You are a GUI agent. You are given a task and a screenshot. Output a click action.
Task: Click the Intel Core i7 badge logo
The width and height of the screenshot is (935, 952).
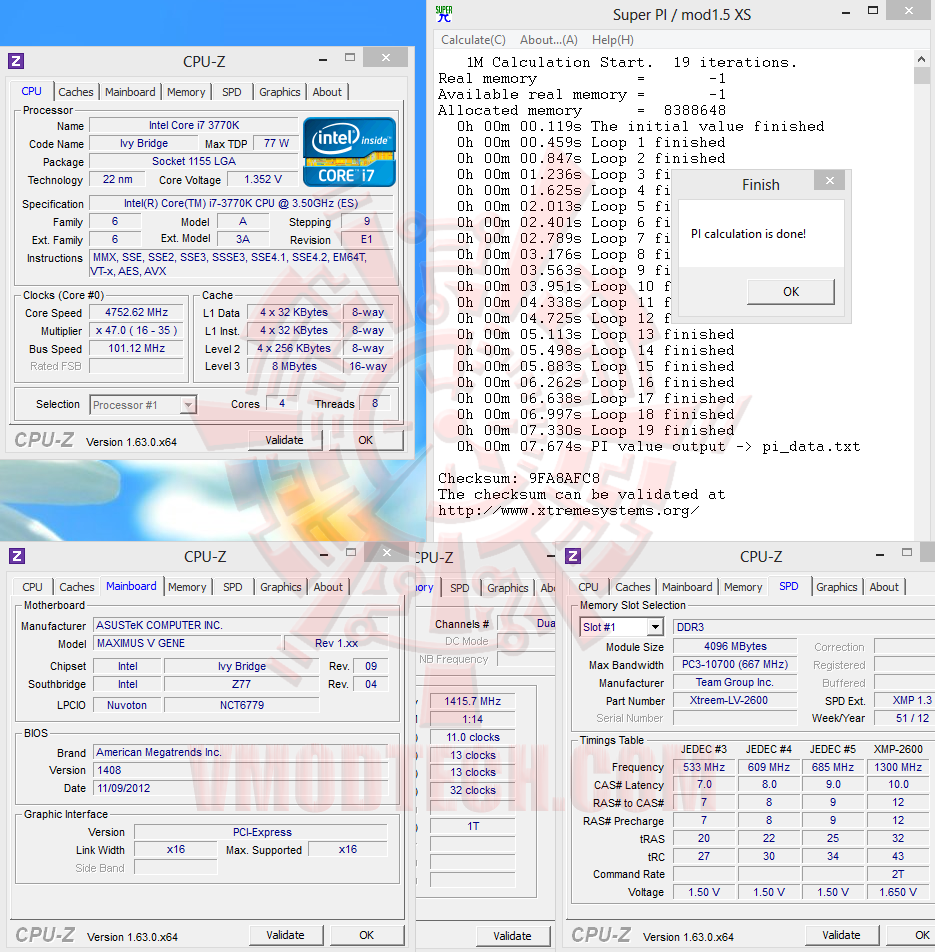(x=349, y=152)
